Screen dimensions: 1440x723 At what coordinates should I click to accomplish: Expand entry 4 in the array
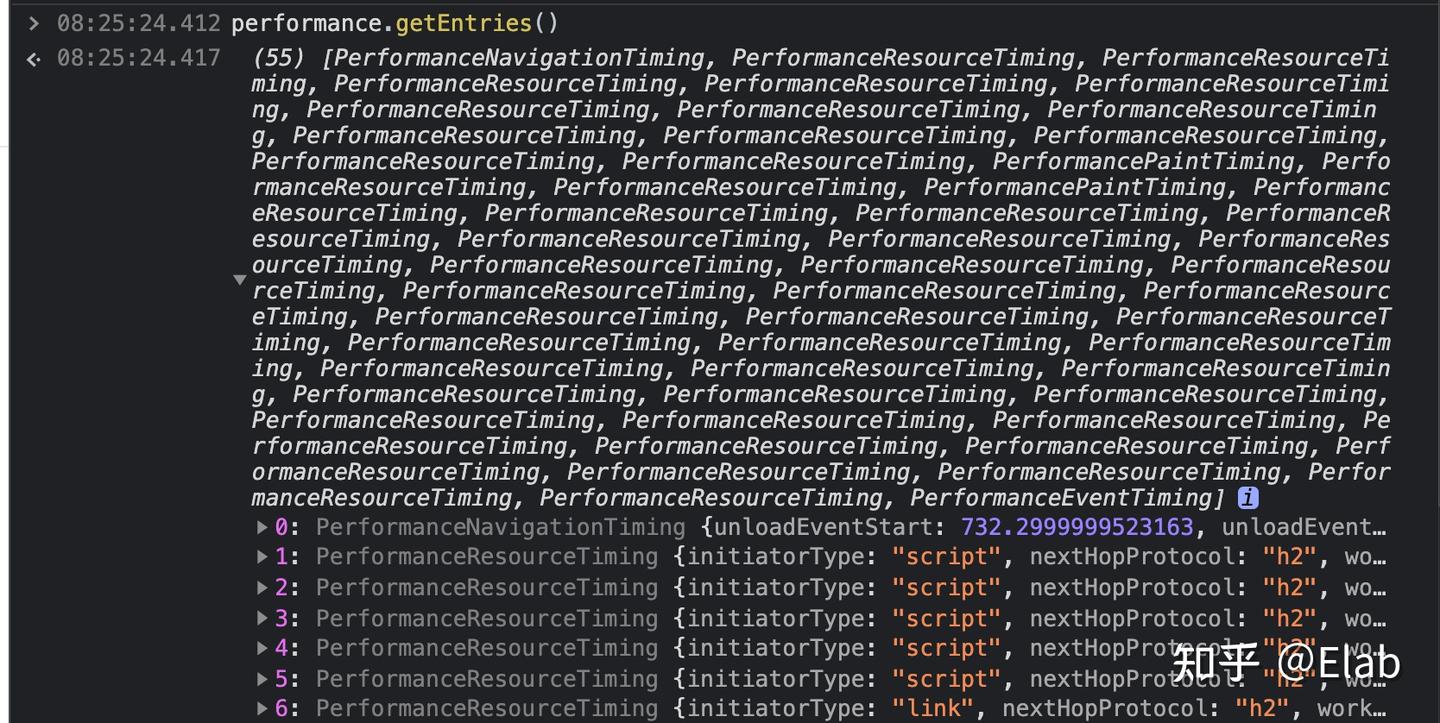pos(262,648)
